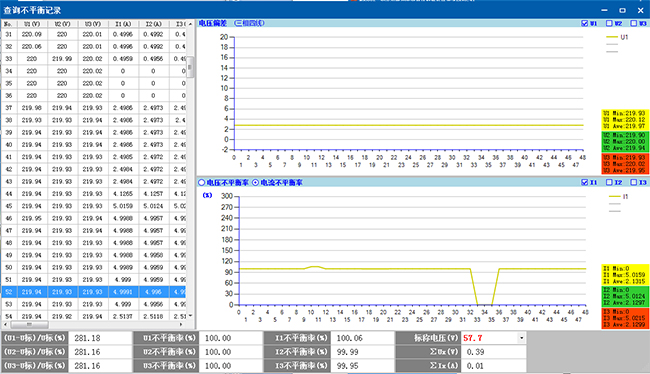This screenshot has height=374, width=650.
Task: Uncheck the U1 voltage curve checkbox
Action: pyautogui.click(x=585, y=23)
